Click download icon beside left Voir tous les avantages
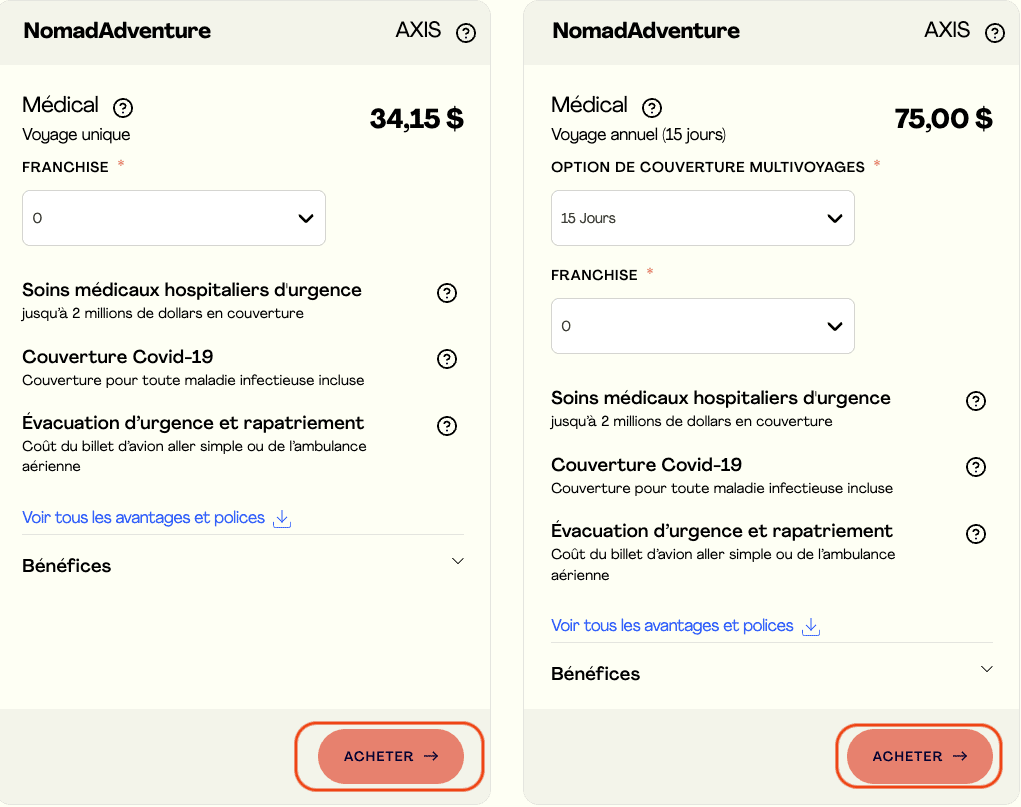Viewport: 1021px width, 807px height. point(282,518)
